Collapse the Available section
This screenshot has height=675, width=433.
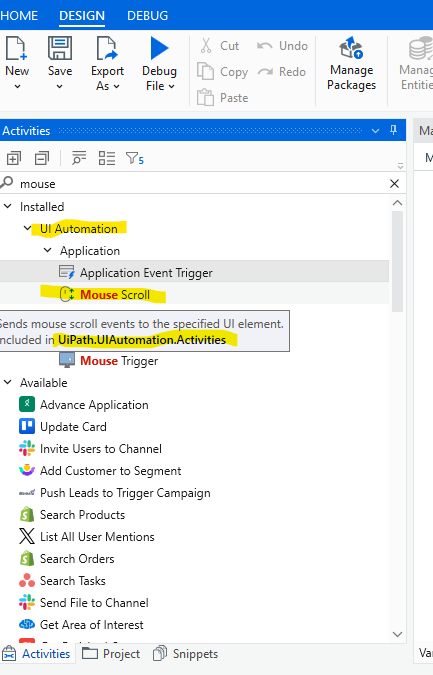[8, 382]
